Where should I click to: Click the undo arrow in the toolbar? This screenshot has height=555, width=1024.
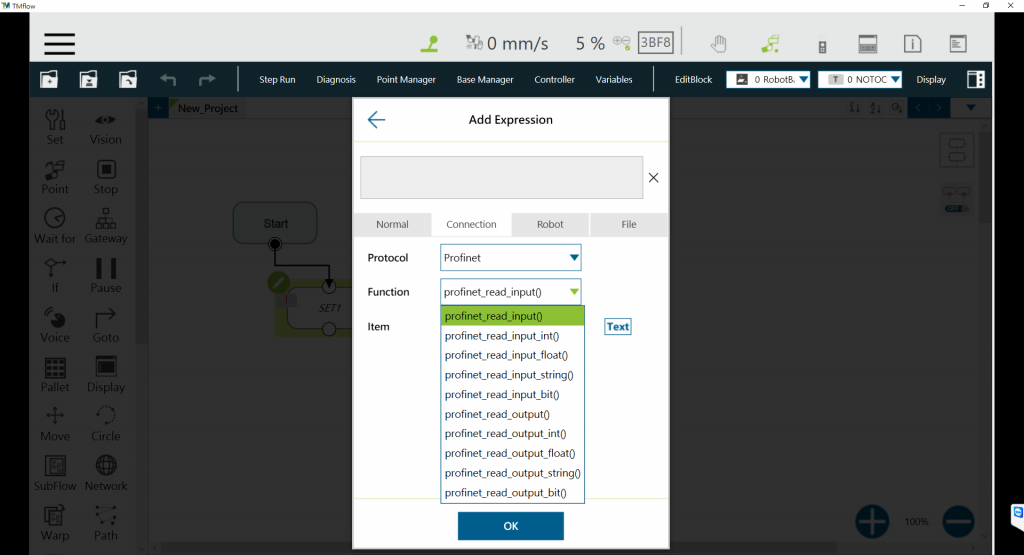pyautogui.click(x=168, y=80)
